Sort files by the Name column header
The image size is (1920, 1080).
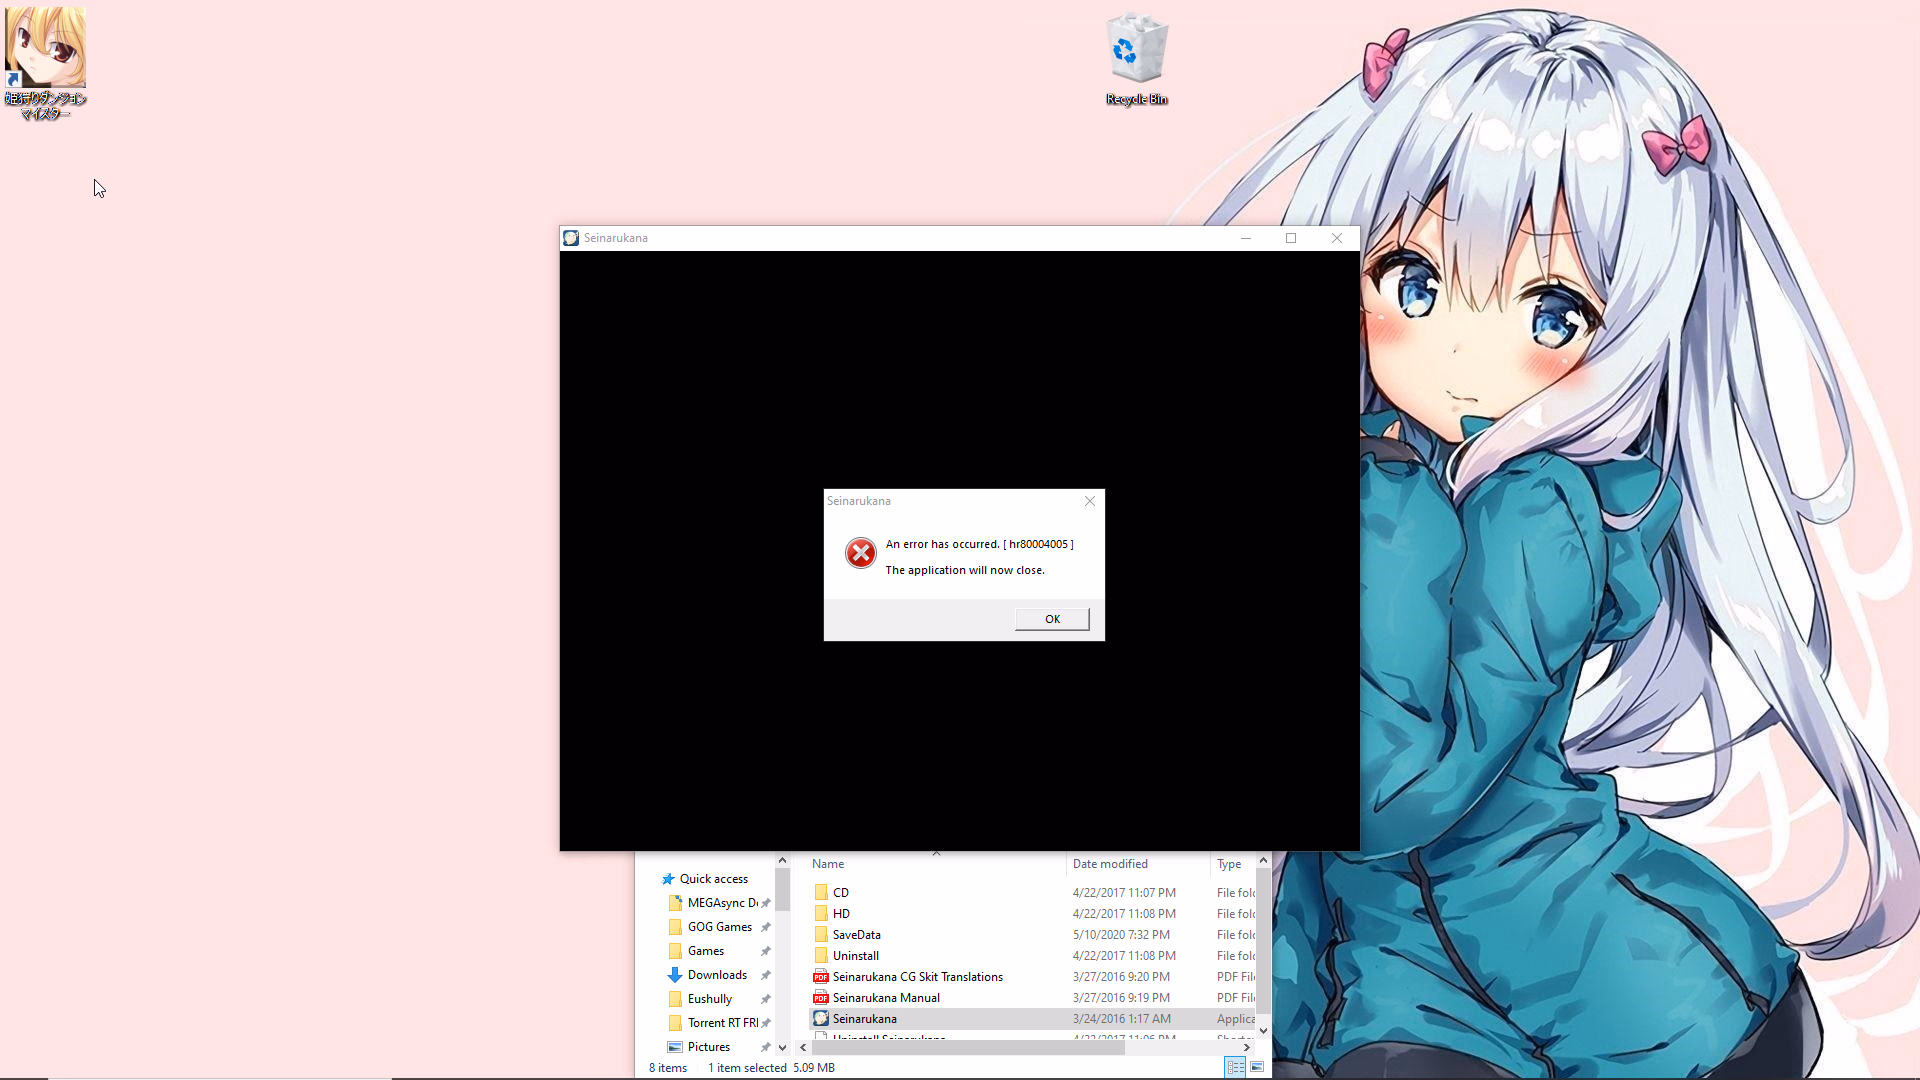pos(828,864)
